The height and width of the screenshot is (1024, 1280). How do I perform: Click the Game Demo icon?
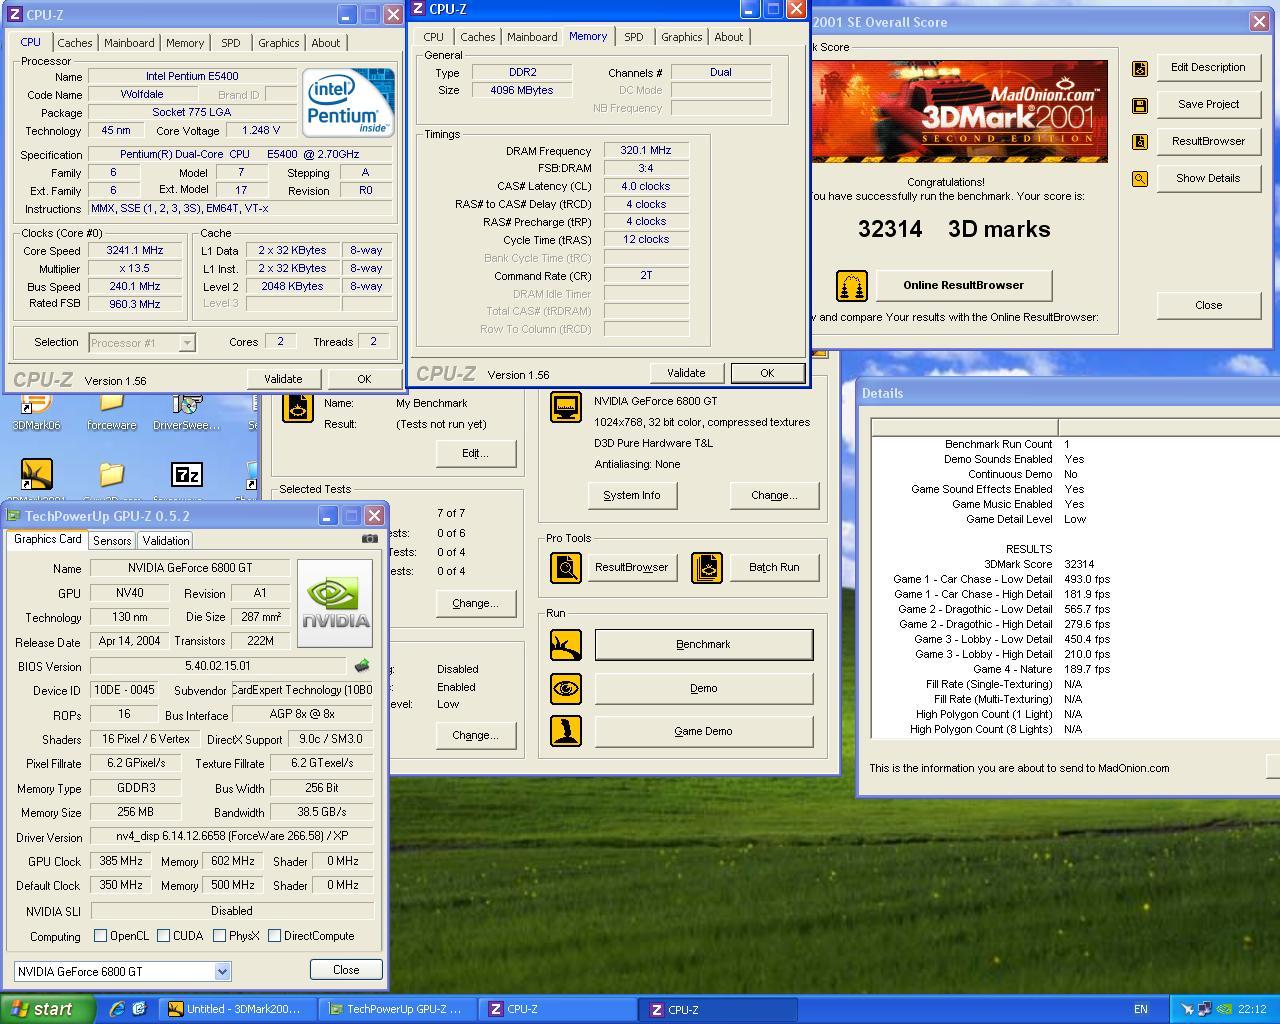point(566,731)
